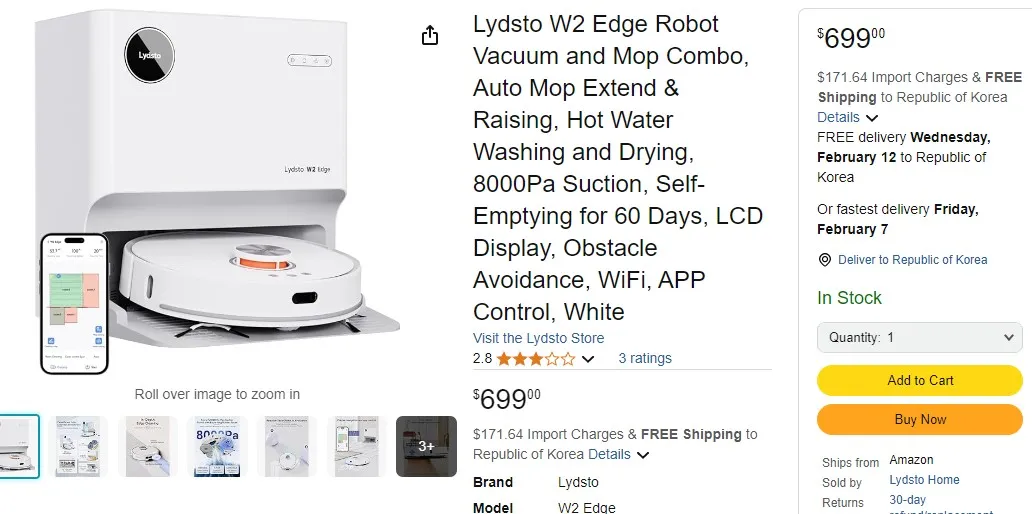Show more images via 3+ thumbnail
Image resolution: width=1032 pixels, height=514 pixels.
tap(426, 446)
